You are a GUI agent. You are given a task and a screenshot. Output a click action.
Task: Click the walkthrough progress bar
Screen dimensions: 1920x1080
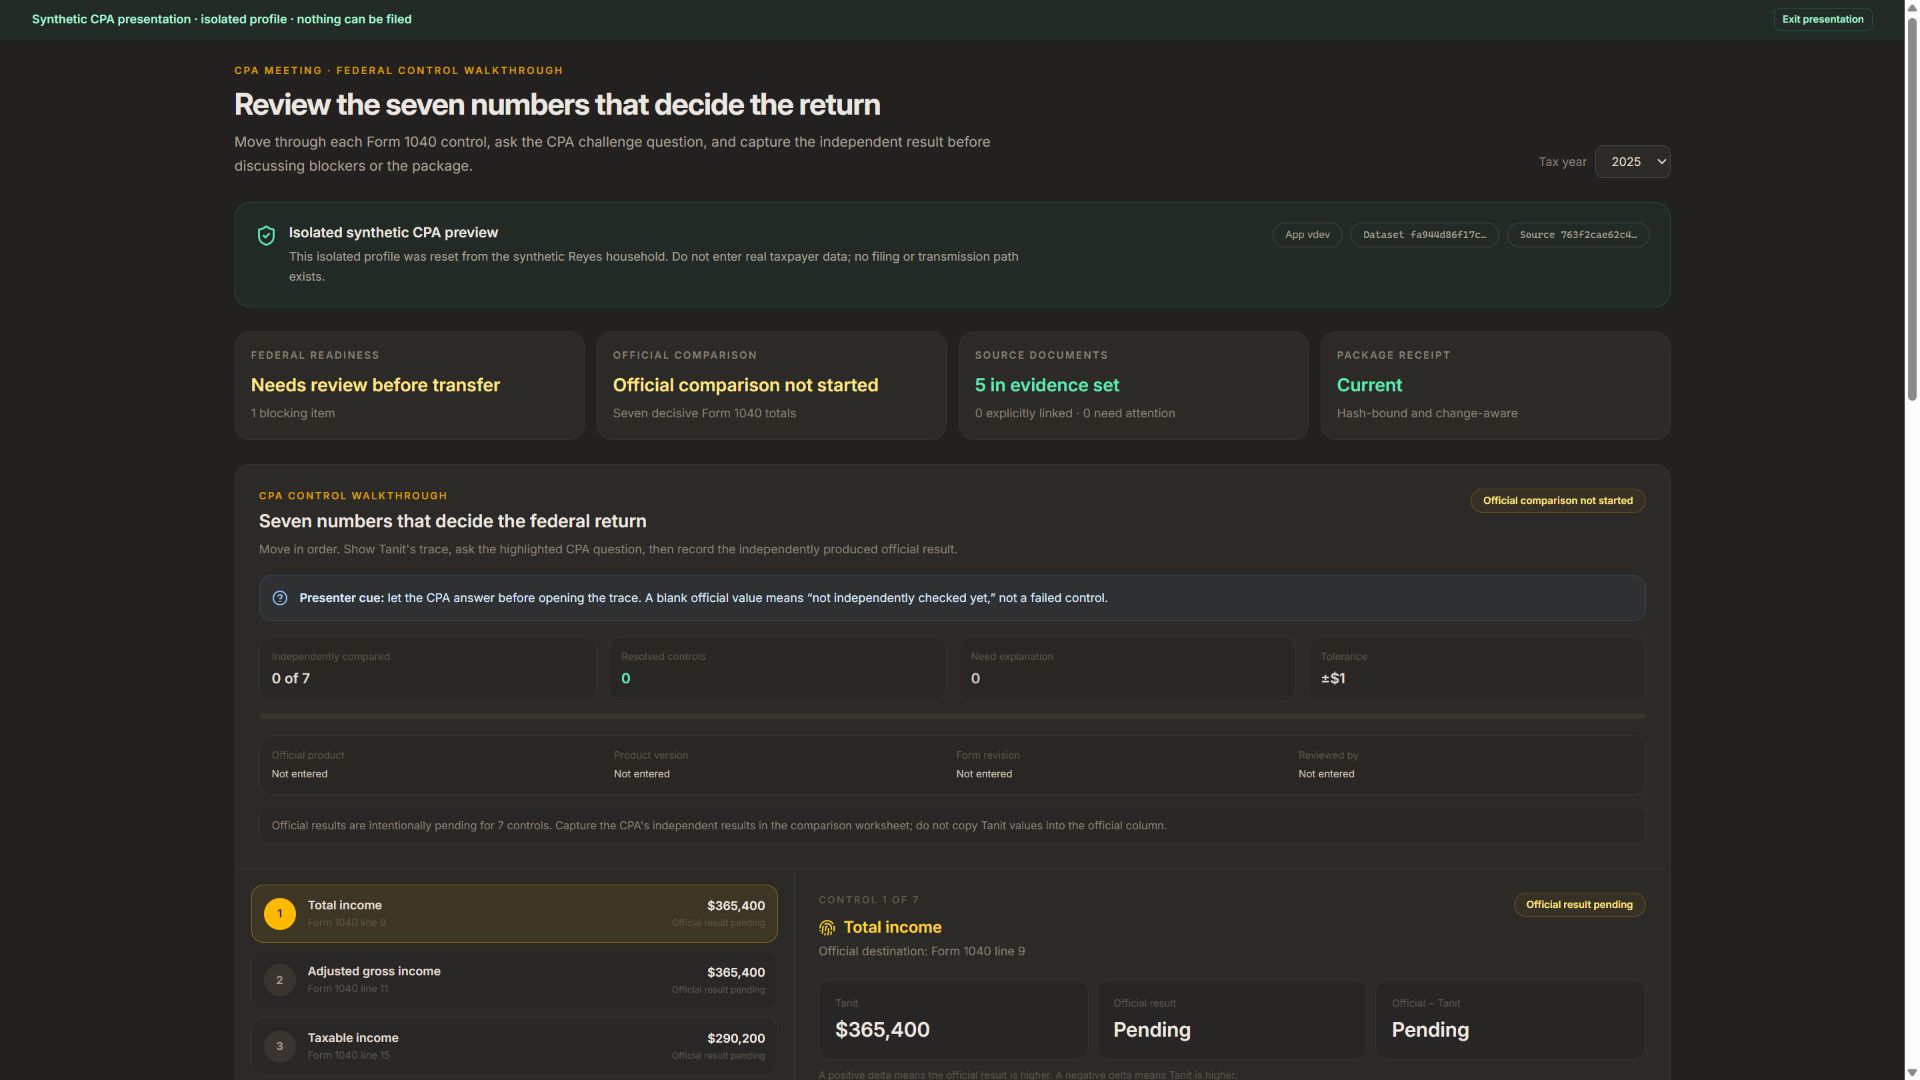tap(952, 716)
